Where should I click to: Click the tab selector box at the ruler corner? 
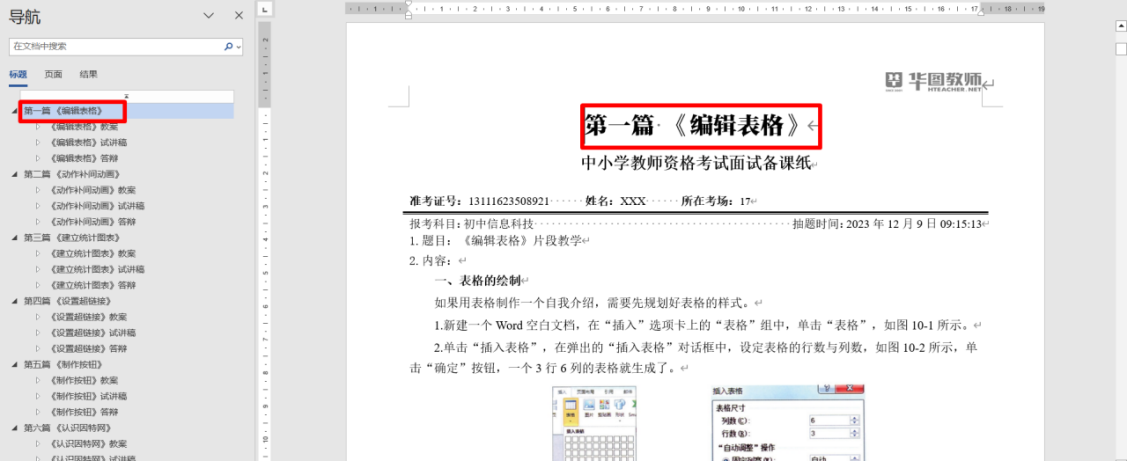[x=265, y=9]
